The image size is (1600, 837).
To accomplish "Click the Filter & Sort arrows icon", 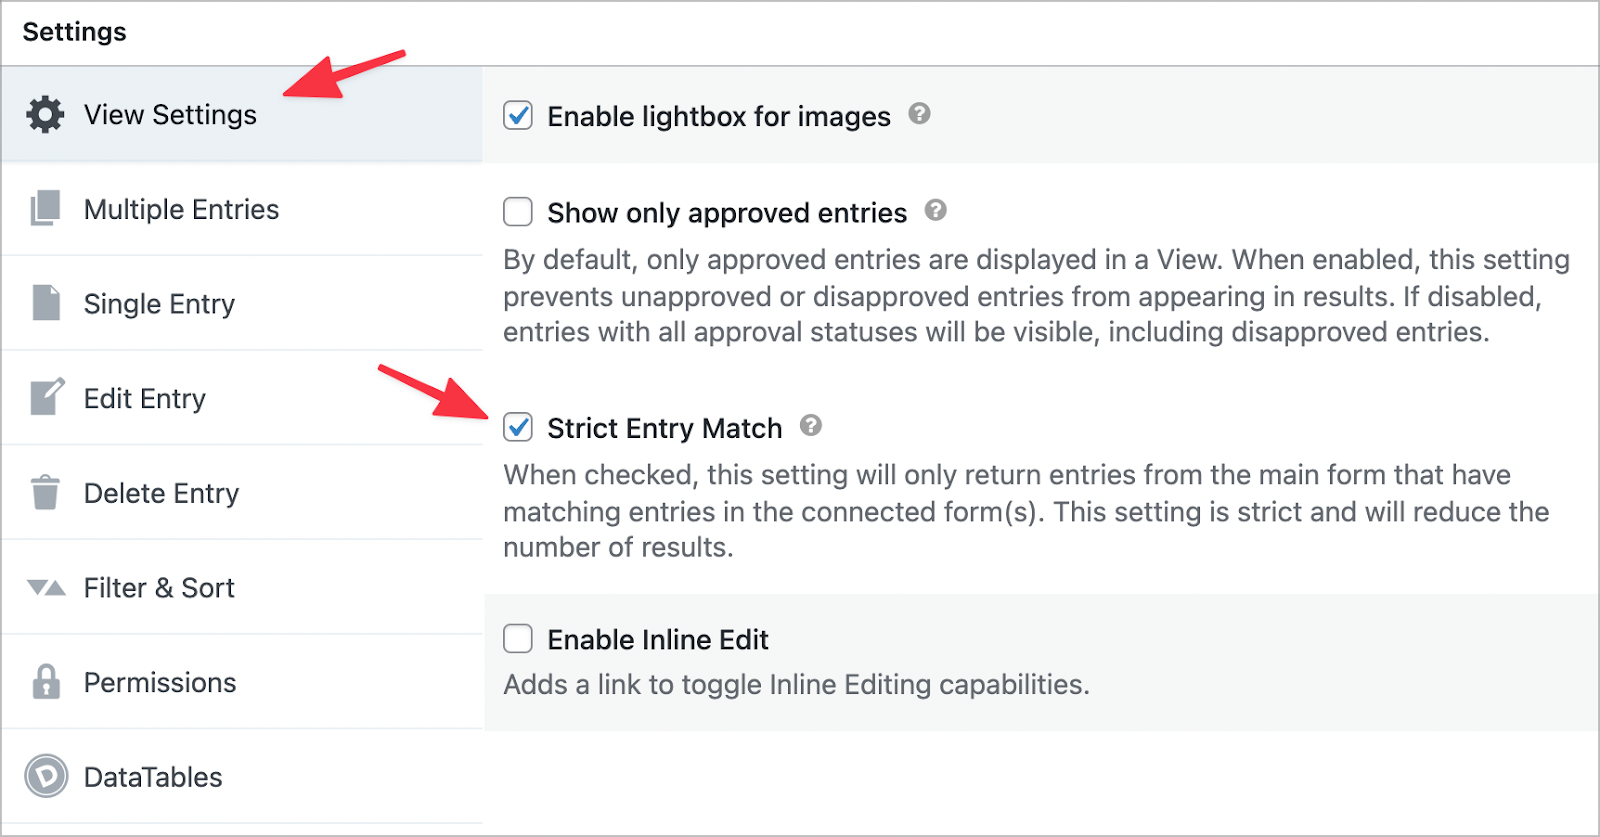I will click(45, 587).
